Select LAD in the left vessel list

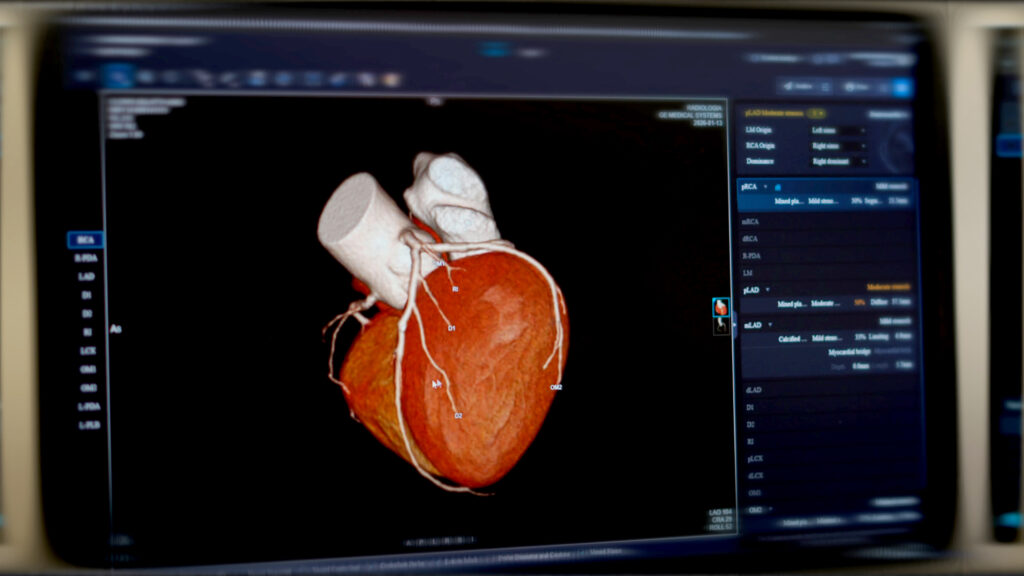coord(86,276)
